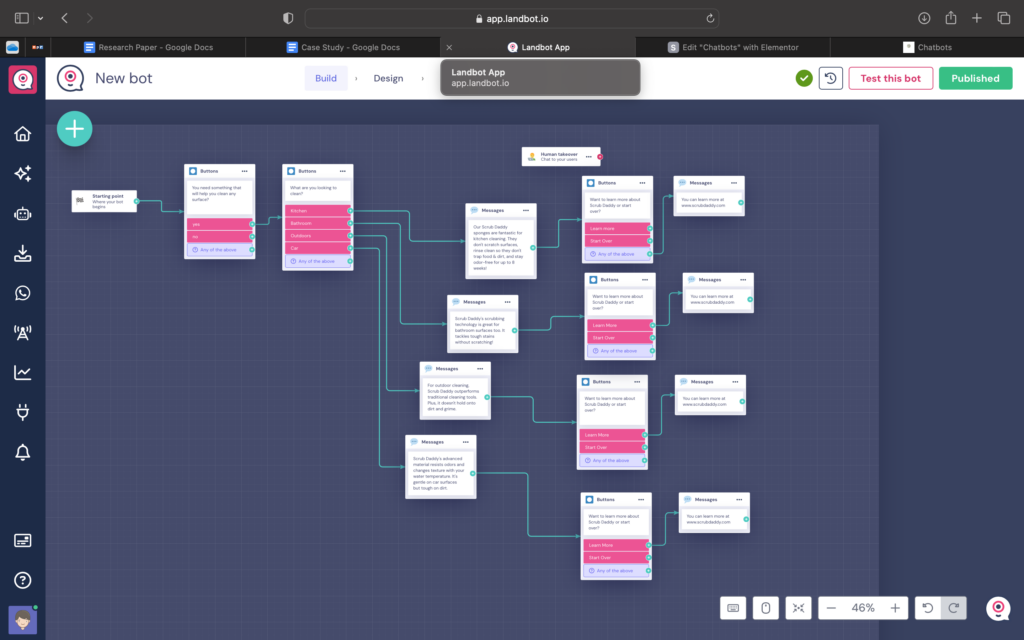Click the teal add block plus button

tap(75, 128)
